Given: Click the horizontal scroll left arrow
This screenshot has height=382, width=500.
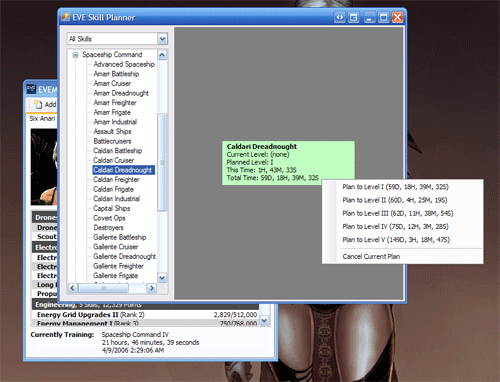Looking at the screenshot, I should (x=73, y=288).
